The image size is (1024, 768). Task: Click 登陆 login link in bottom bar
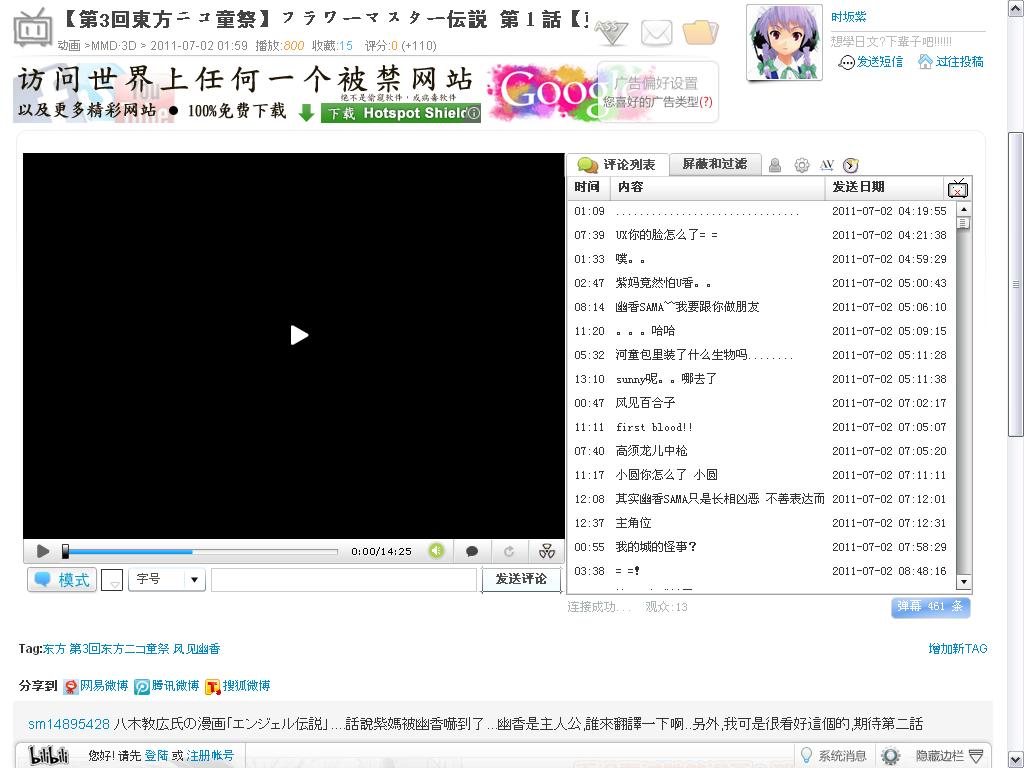point(156,756)
